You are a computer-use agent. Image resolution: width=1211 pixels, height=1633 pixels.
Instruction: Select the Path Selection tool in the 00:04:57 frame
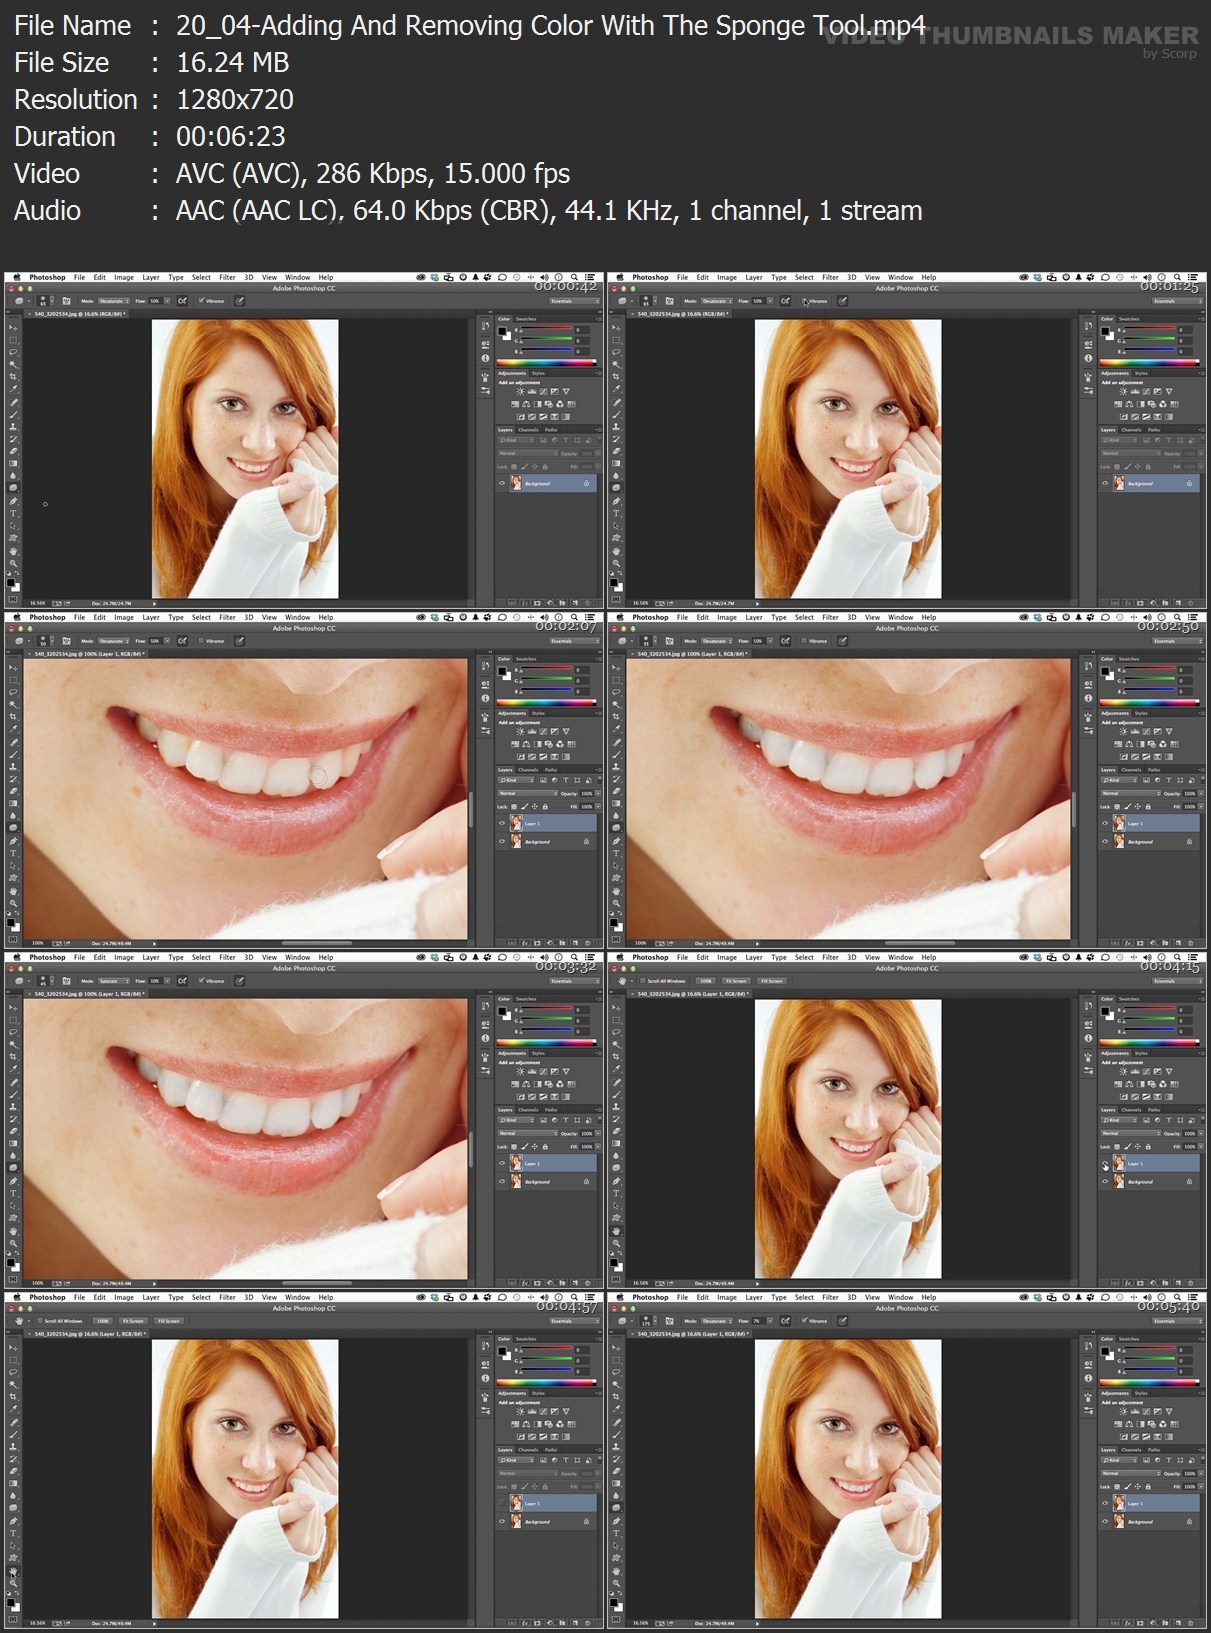click(13, 1545)
